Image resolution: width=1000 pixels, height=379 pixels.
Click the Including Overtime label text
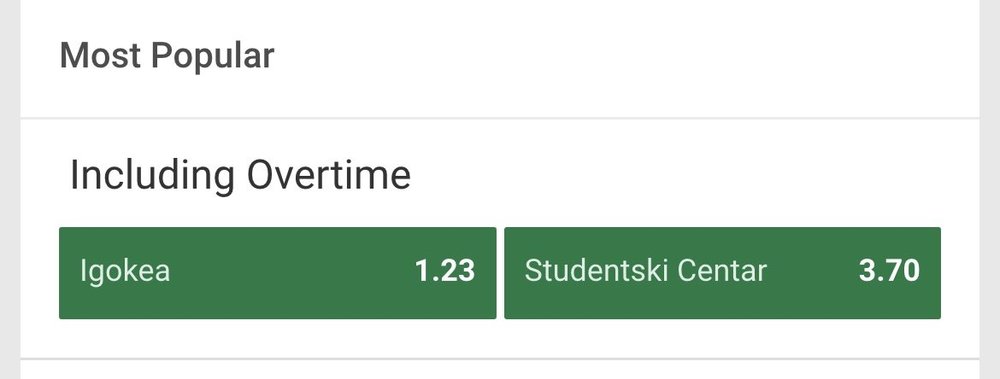[x=240, y=175]
